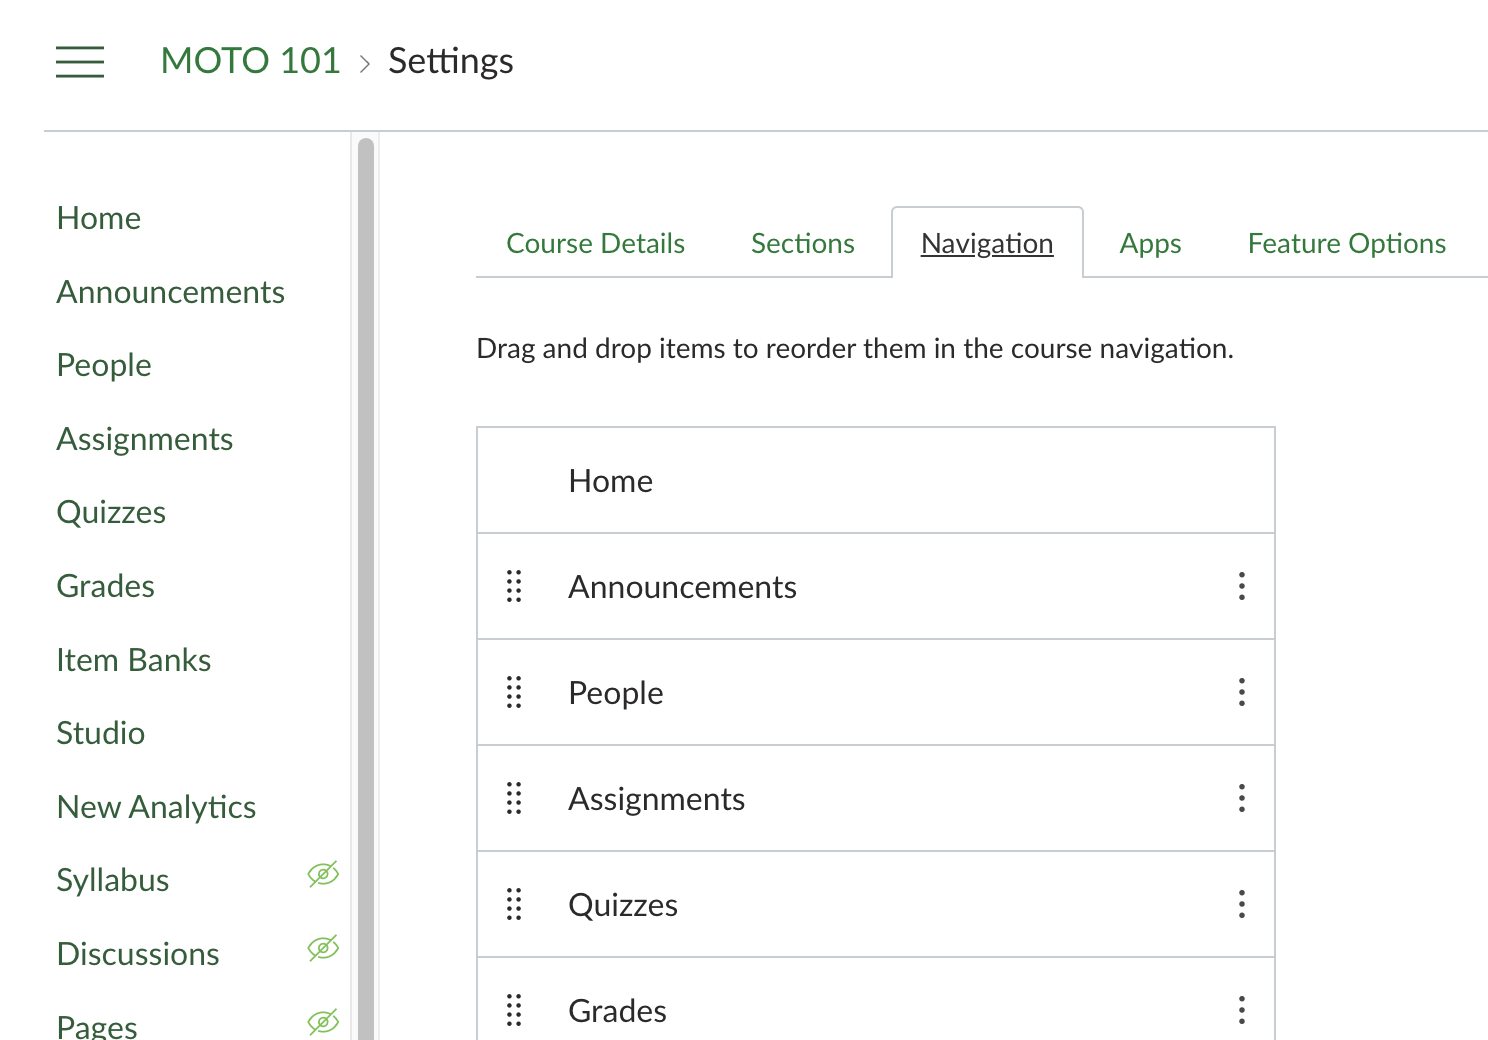Click the drag handle beside Grades row

[514, 1011]
